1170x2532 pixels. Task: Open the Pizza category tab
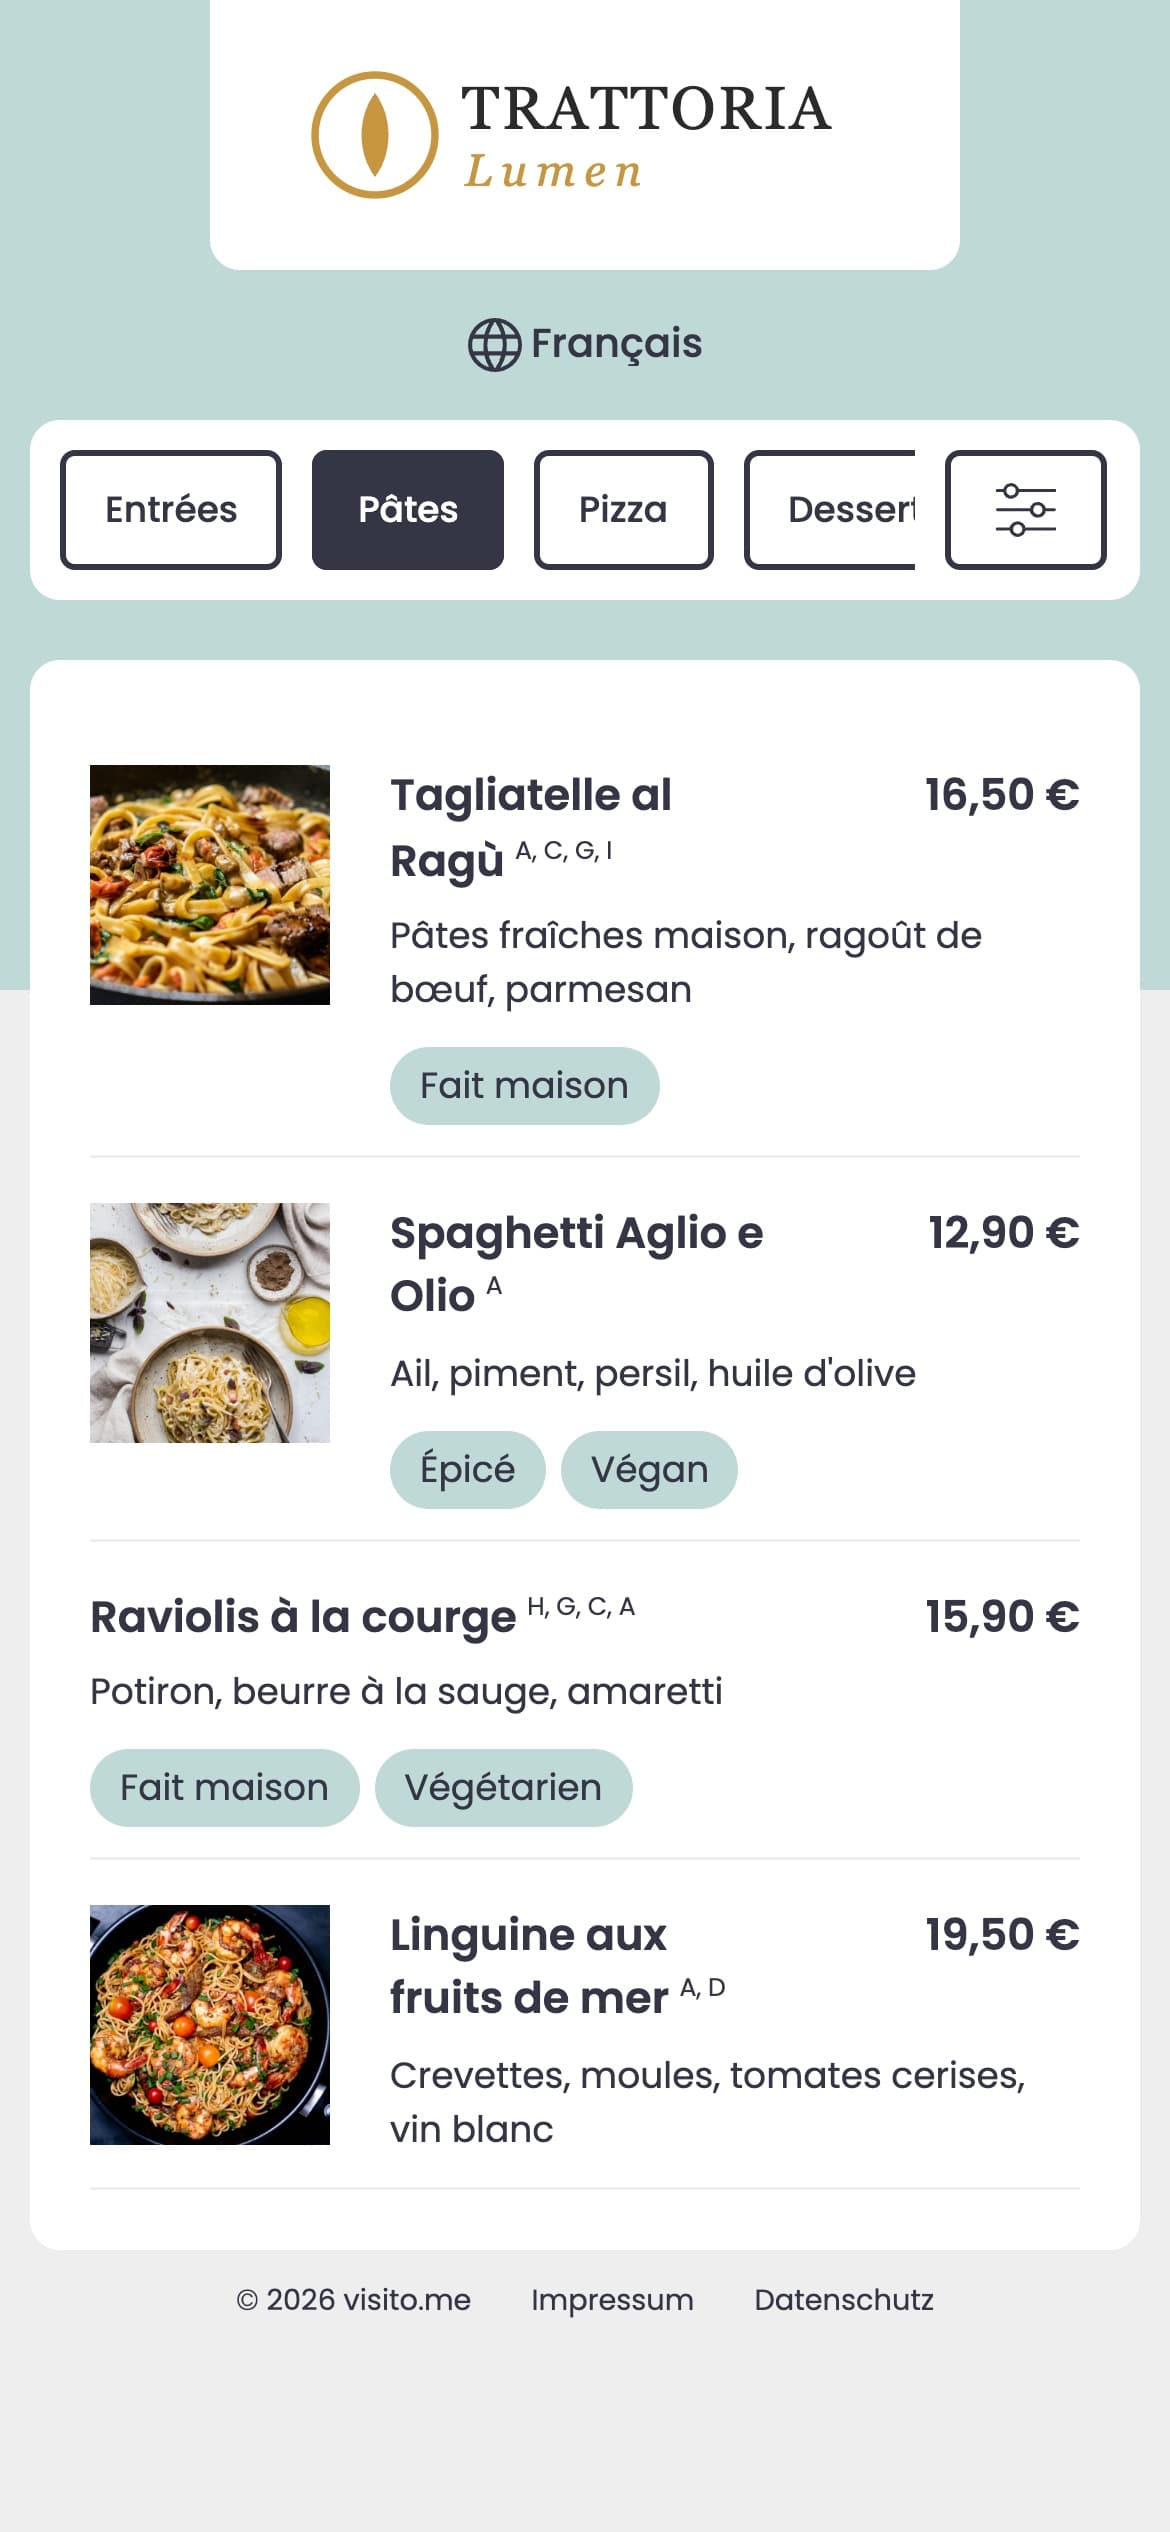[x=623, y=510]
